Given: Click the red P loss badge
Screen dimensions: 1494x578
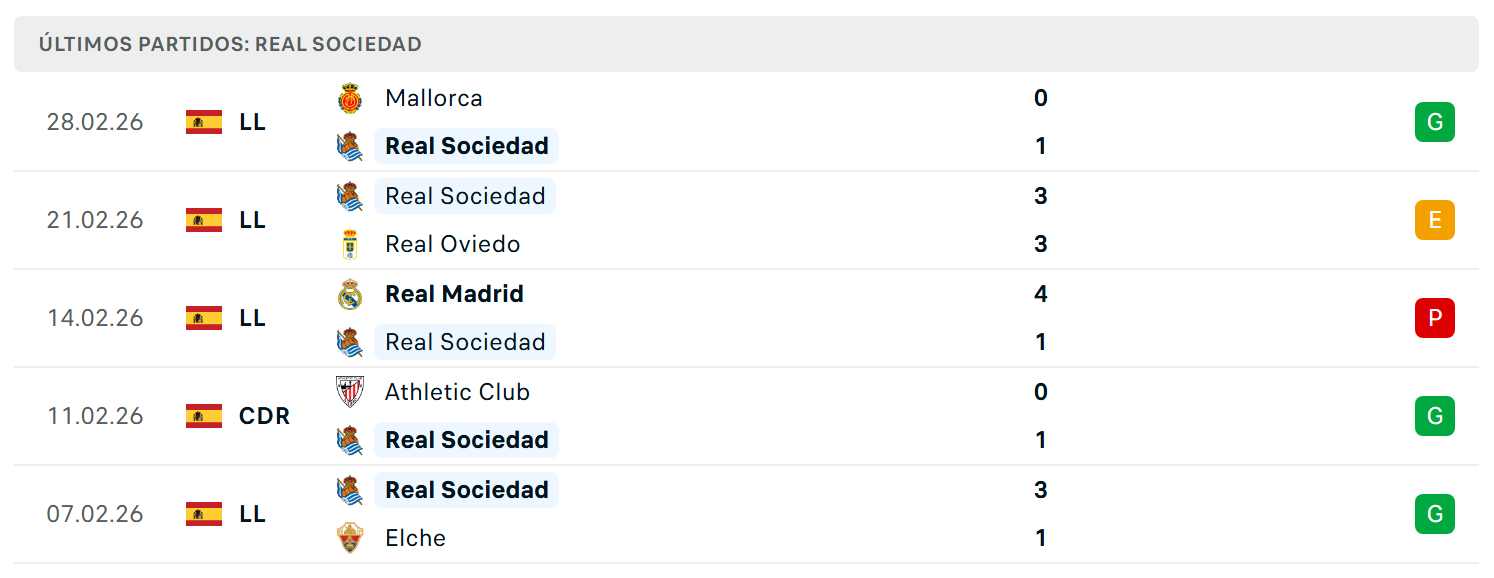Looking at the screenshot, I should pyautogui.click(x=1434, y=318).
